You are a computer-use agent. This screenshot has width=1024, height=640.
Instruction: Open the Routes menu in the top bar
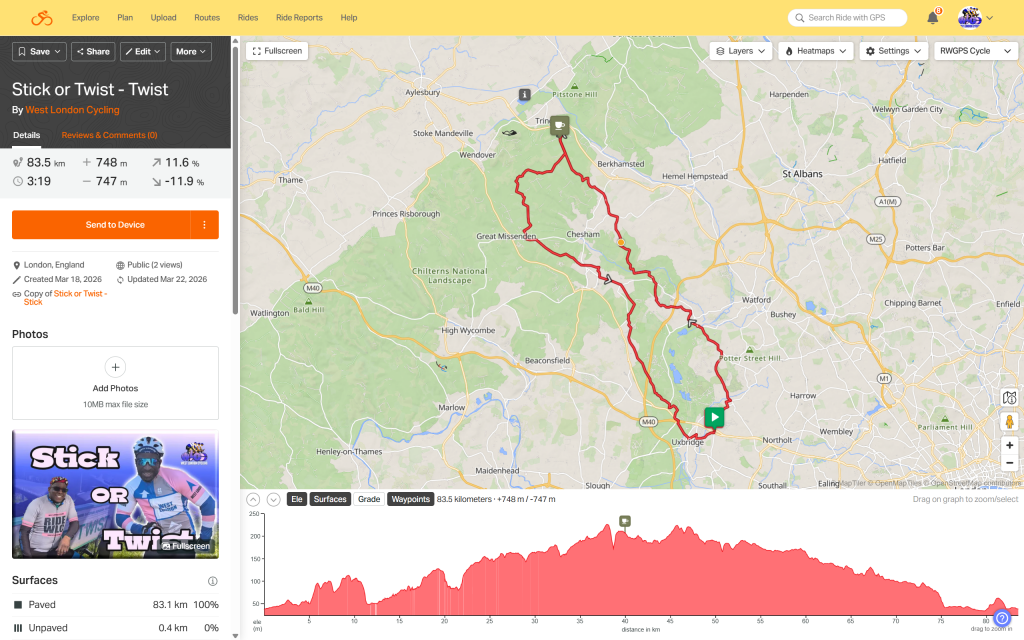click(x=207, y=18)
